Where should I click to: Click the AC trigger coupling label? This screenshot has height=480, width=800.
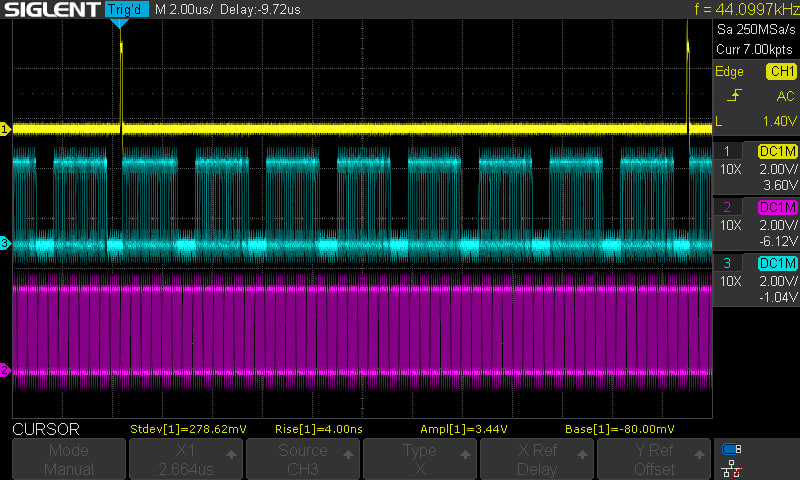pos(785,96)
